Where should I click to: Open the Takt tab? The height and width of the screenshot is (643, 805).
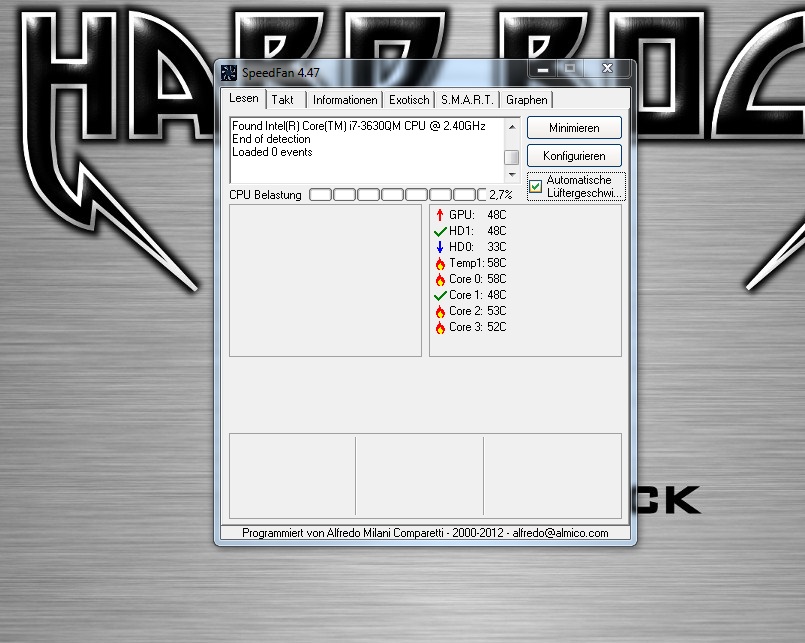[283, 100]
